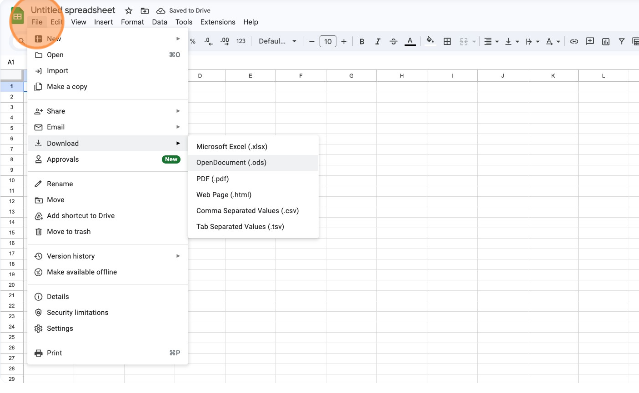Screen dimensions: 639x393
Task: Select Move to trash
Action: tap(108, 231)
